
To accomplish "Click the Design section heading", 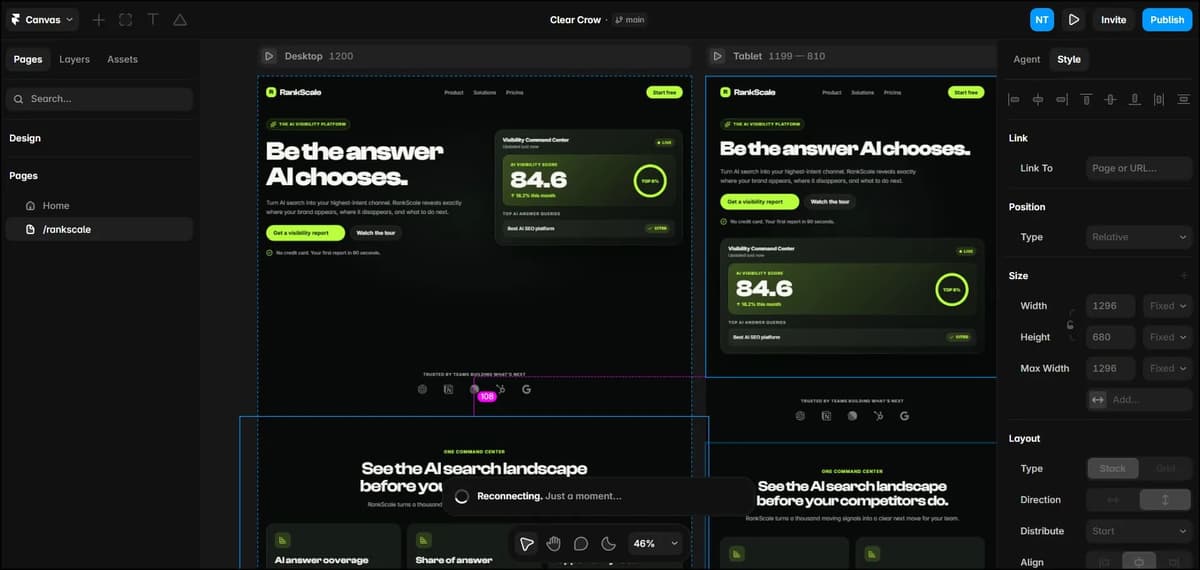I will (x=25, y=138).
